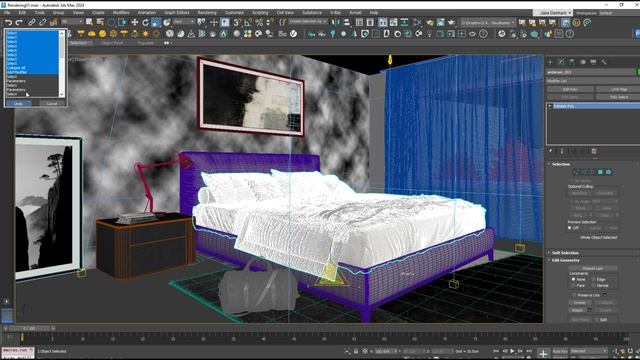
Task: Click Cancel button in undo list popup
Action: pyautogui.click(x=52, y=104)
